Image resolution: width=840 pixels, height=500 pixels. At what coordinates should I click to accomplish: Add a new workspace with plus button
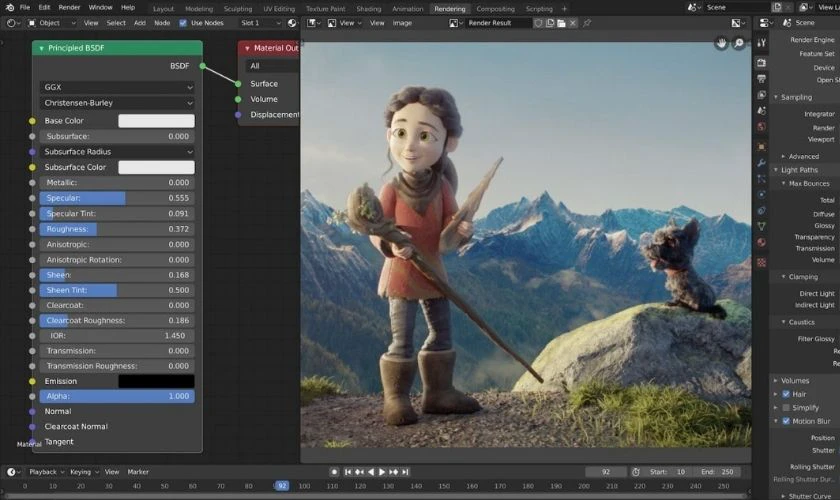click(x=564, y=9)
